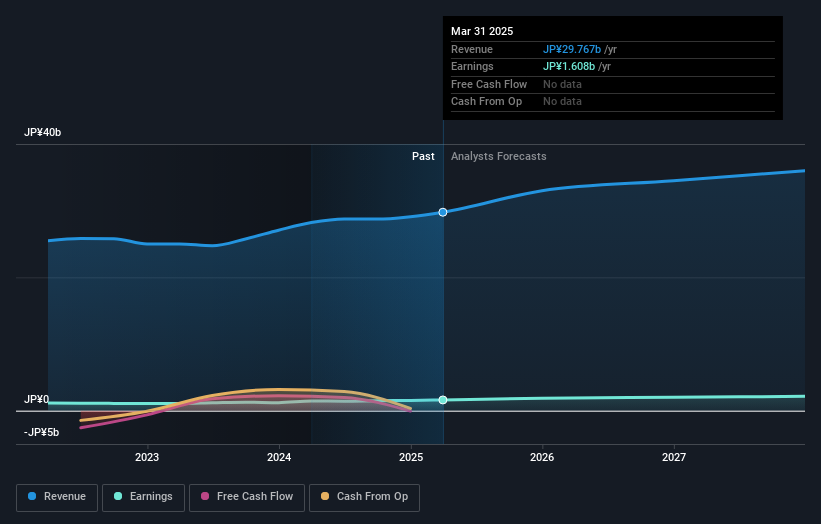Toggle the Cash From Op legend series
The width and height of the screenshot is (821, 524).
click(364, 497)
